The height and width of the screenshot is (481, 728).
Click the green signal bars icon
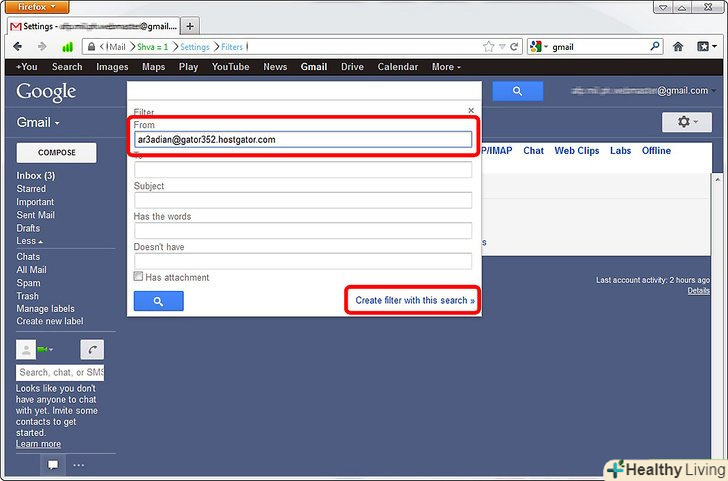[68, 47]
